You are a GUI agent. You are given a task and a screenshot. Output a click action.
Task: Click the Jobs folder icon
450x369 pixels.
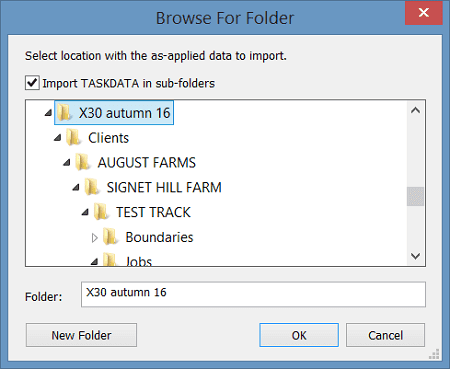pos(110,259)
